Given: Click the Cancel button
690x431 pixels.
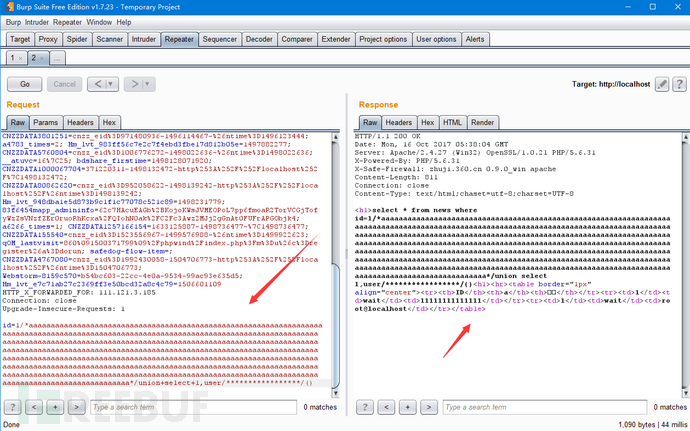Looking at the screenshot, I should [65, 84].
